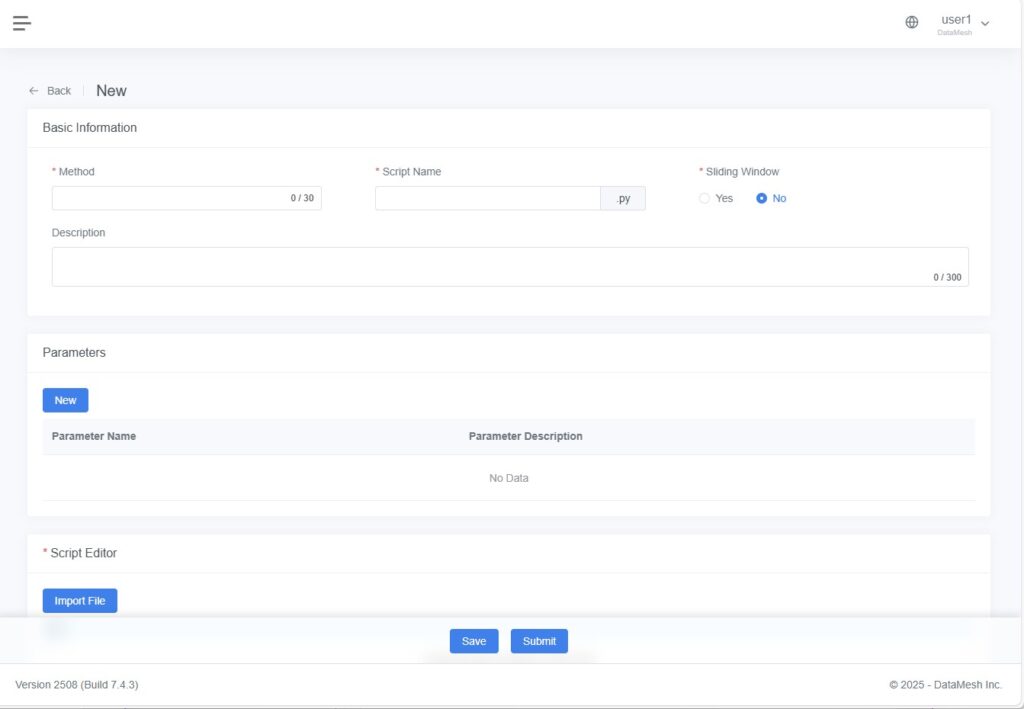Screen dimensions: 1024x709
Task: Click the Basic Information section header
Action: coord(90,128)
